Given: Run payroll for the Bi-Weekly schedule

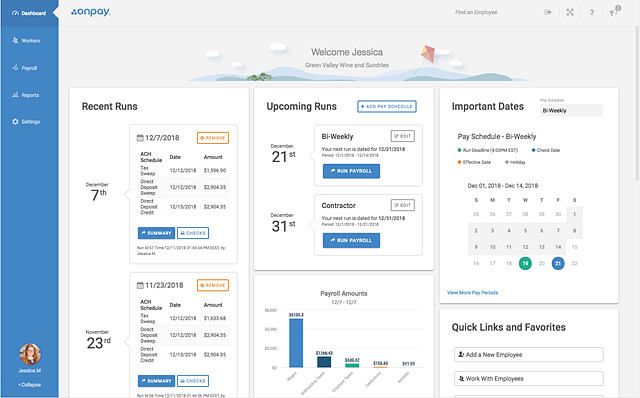Looking at the screenshot, I should tap(351, 171).
